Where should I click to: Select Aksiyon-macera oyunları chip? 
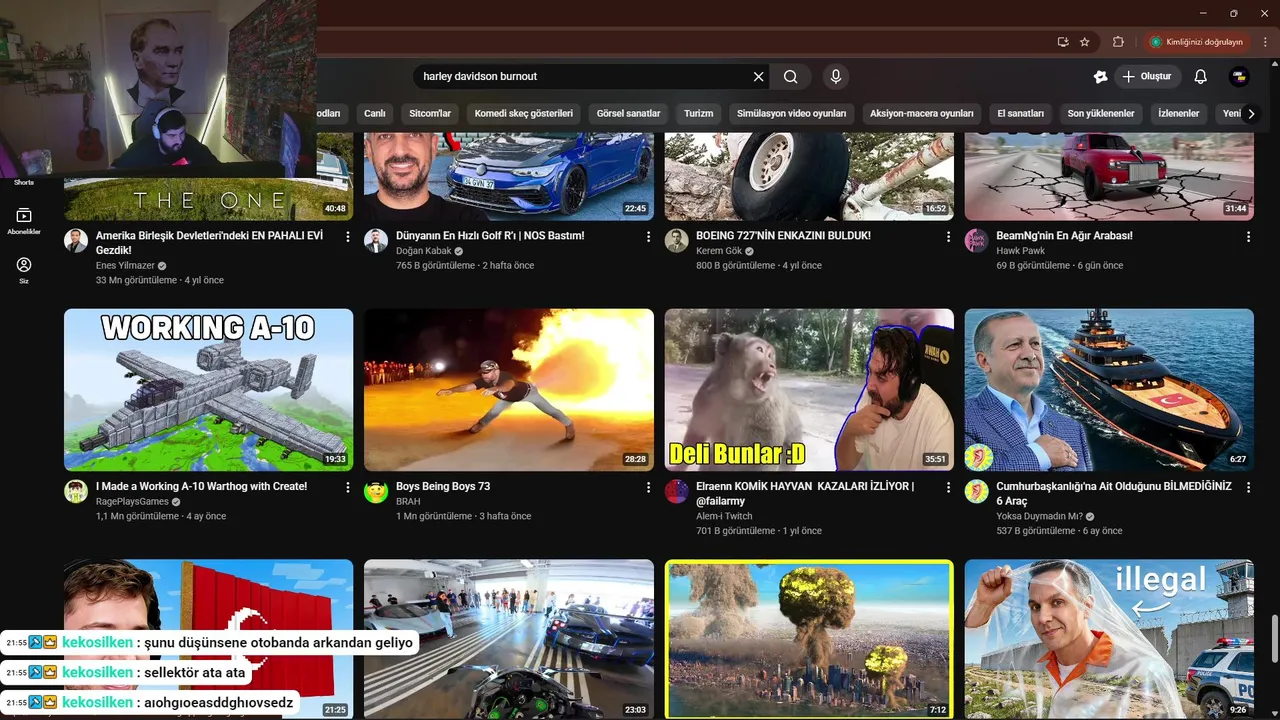coord(922,114)
